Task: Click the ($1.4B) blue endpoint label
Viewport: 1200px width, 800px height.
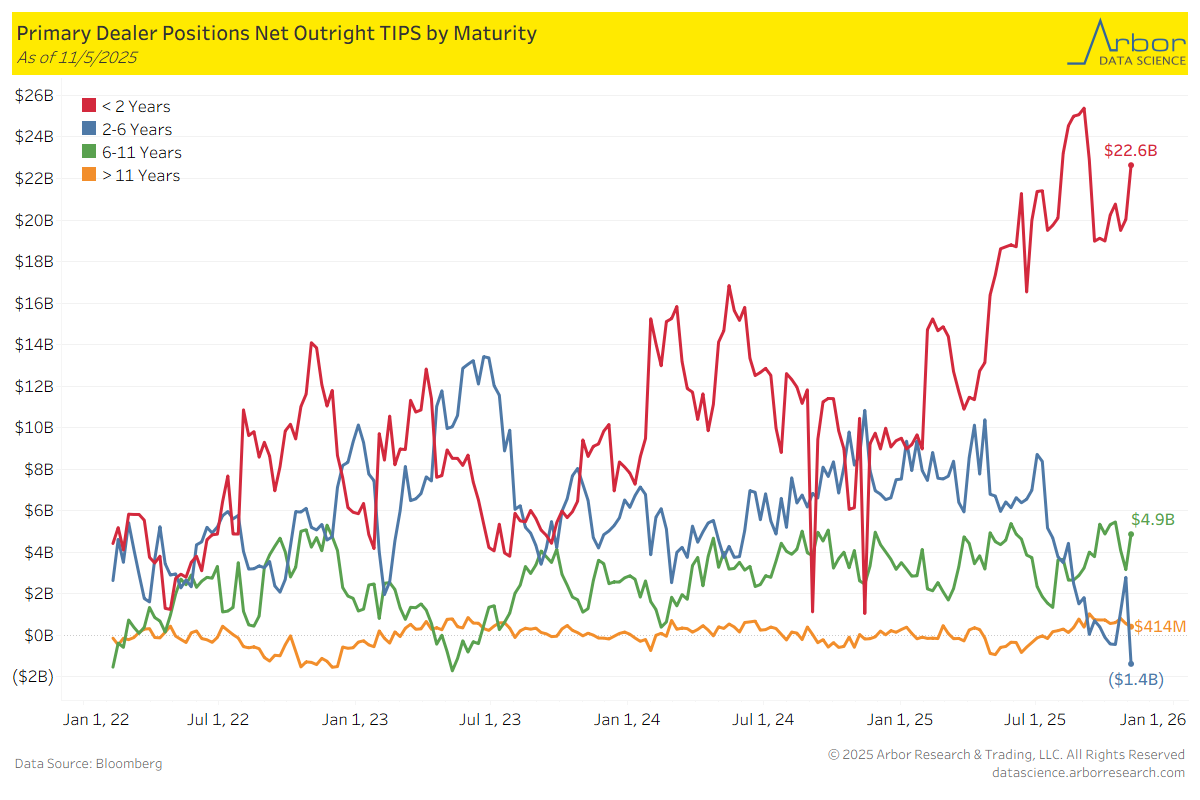Action: point(1135,680)
